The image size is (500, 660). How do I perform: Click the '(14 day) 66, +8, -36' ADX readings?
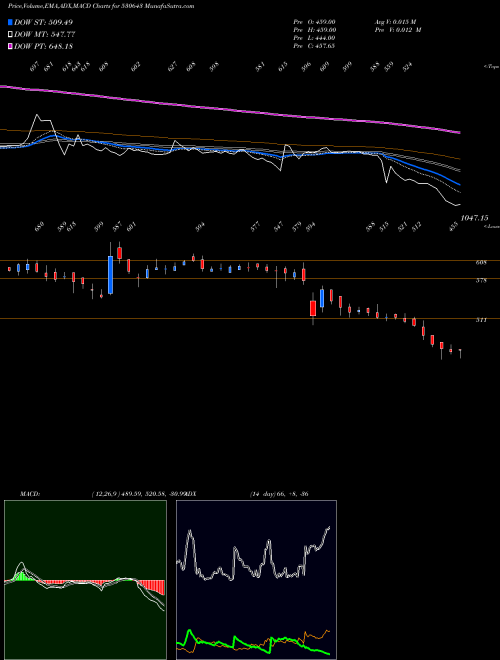[x=279, y=494]
